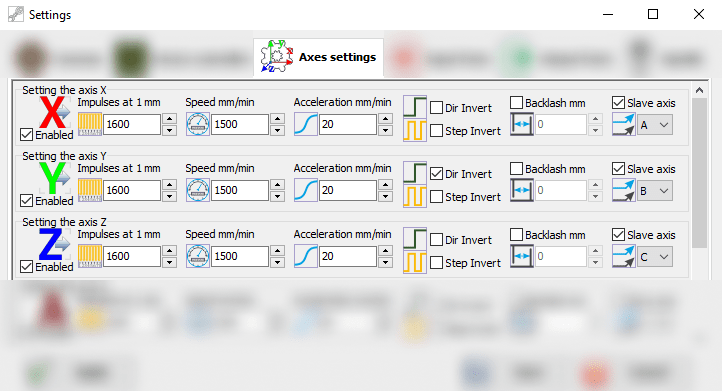Click the vertical scrollbar up arrow
This screenshot has width=722, height=391.
pyautogui.click(x=699, y=90)
